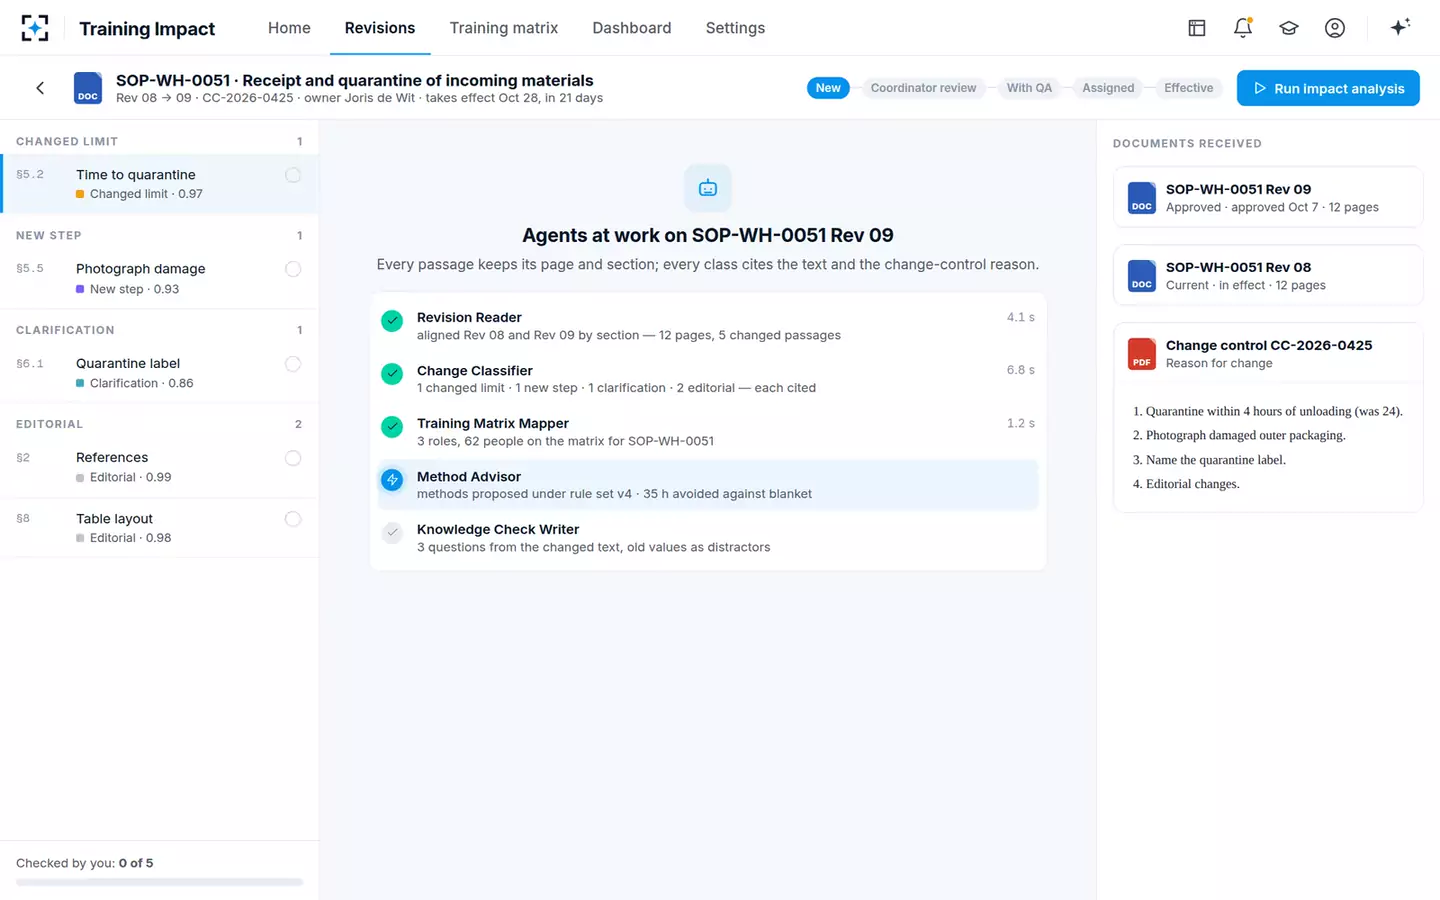Mark Quarantine label as checked

point(293,364)
